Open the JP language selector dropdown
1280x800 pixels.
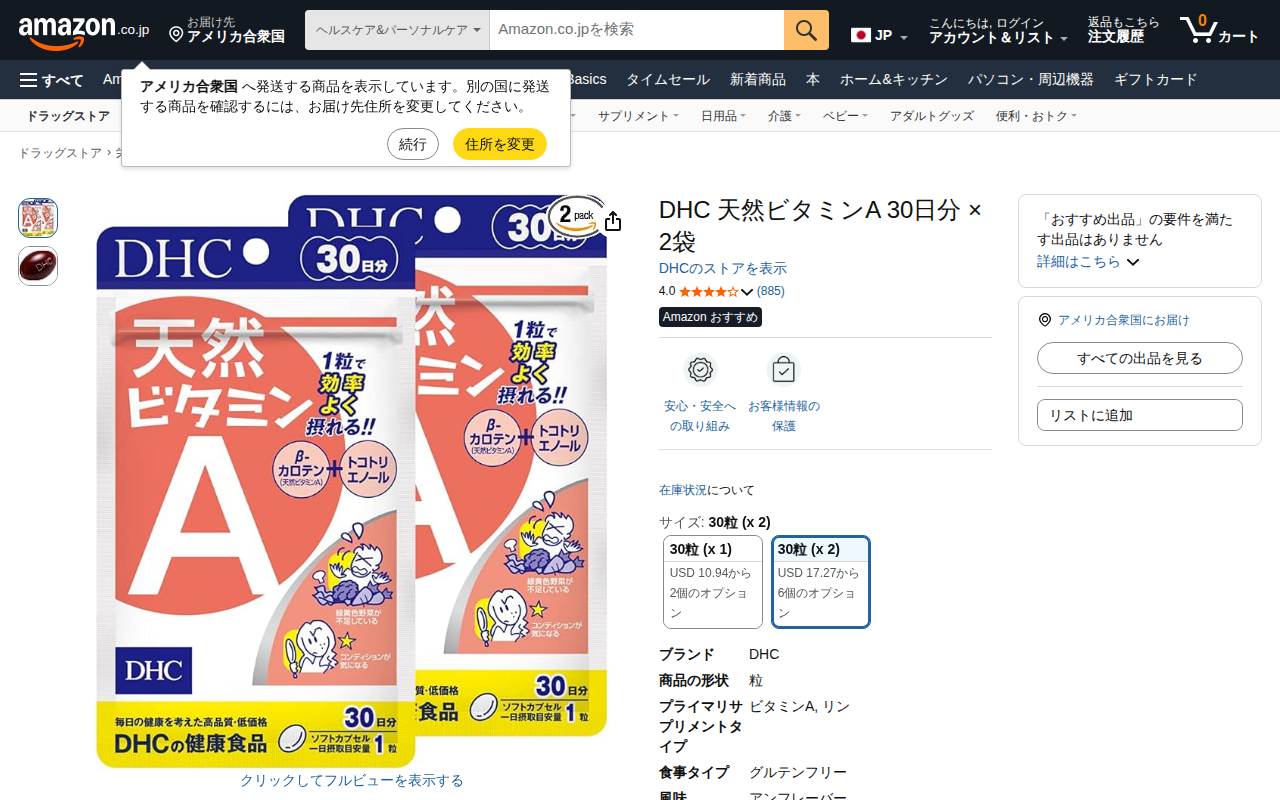(x=879, y=36)
